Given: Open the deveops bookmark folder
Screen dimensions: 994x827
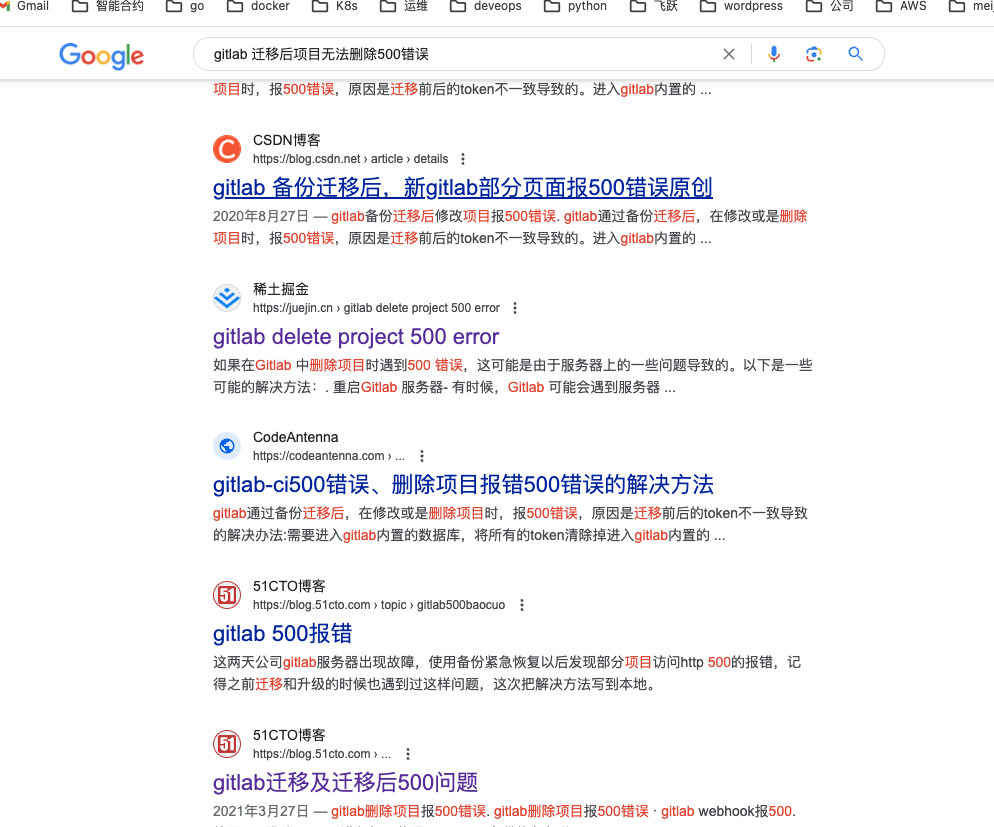Looking at the screenshot, I should coord(486,6).
